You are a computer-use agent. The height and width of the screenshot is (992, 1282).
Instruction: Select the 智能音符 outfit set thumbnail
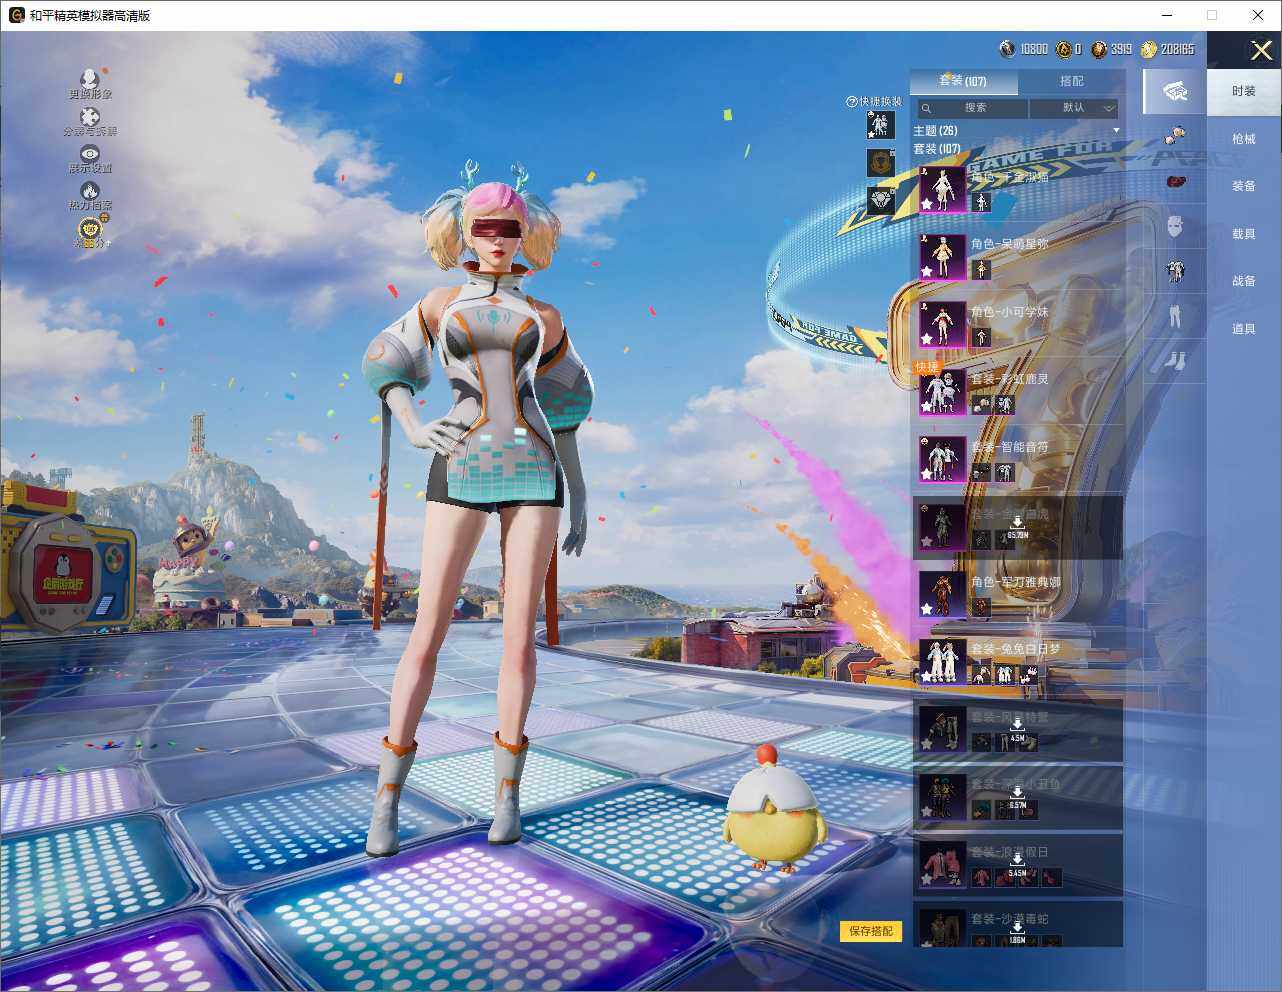942,459
